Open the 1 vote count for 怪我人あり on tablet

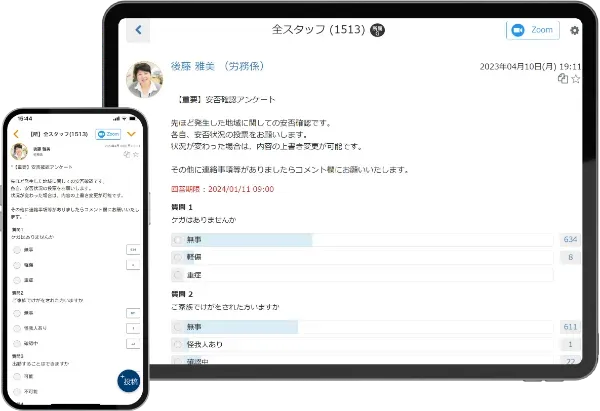point(570,344)
